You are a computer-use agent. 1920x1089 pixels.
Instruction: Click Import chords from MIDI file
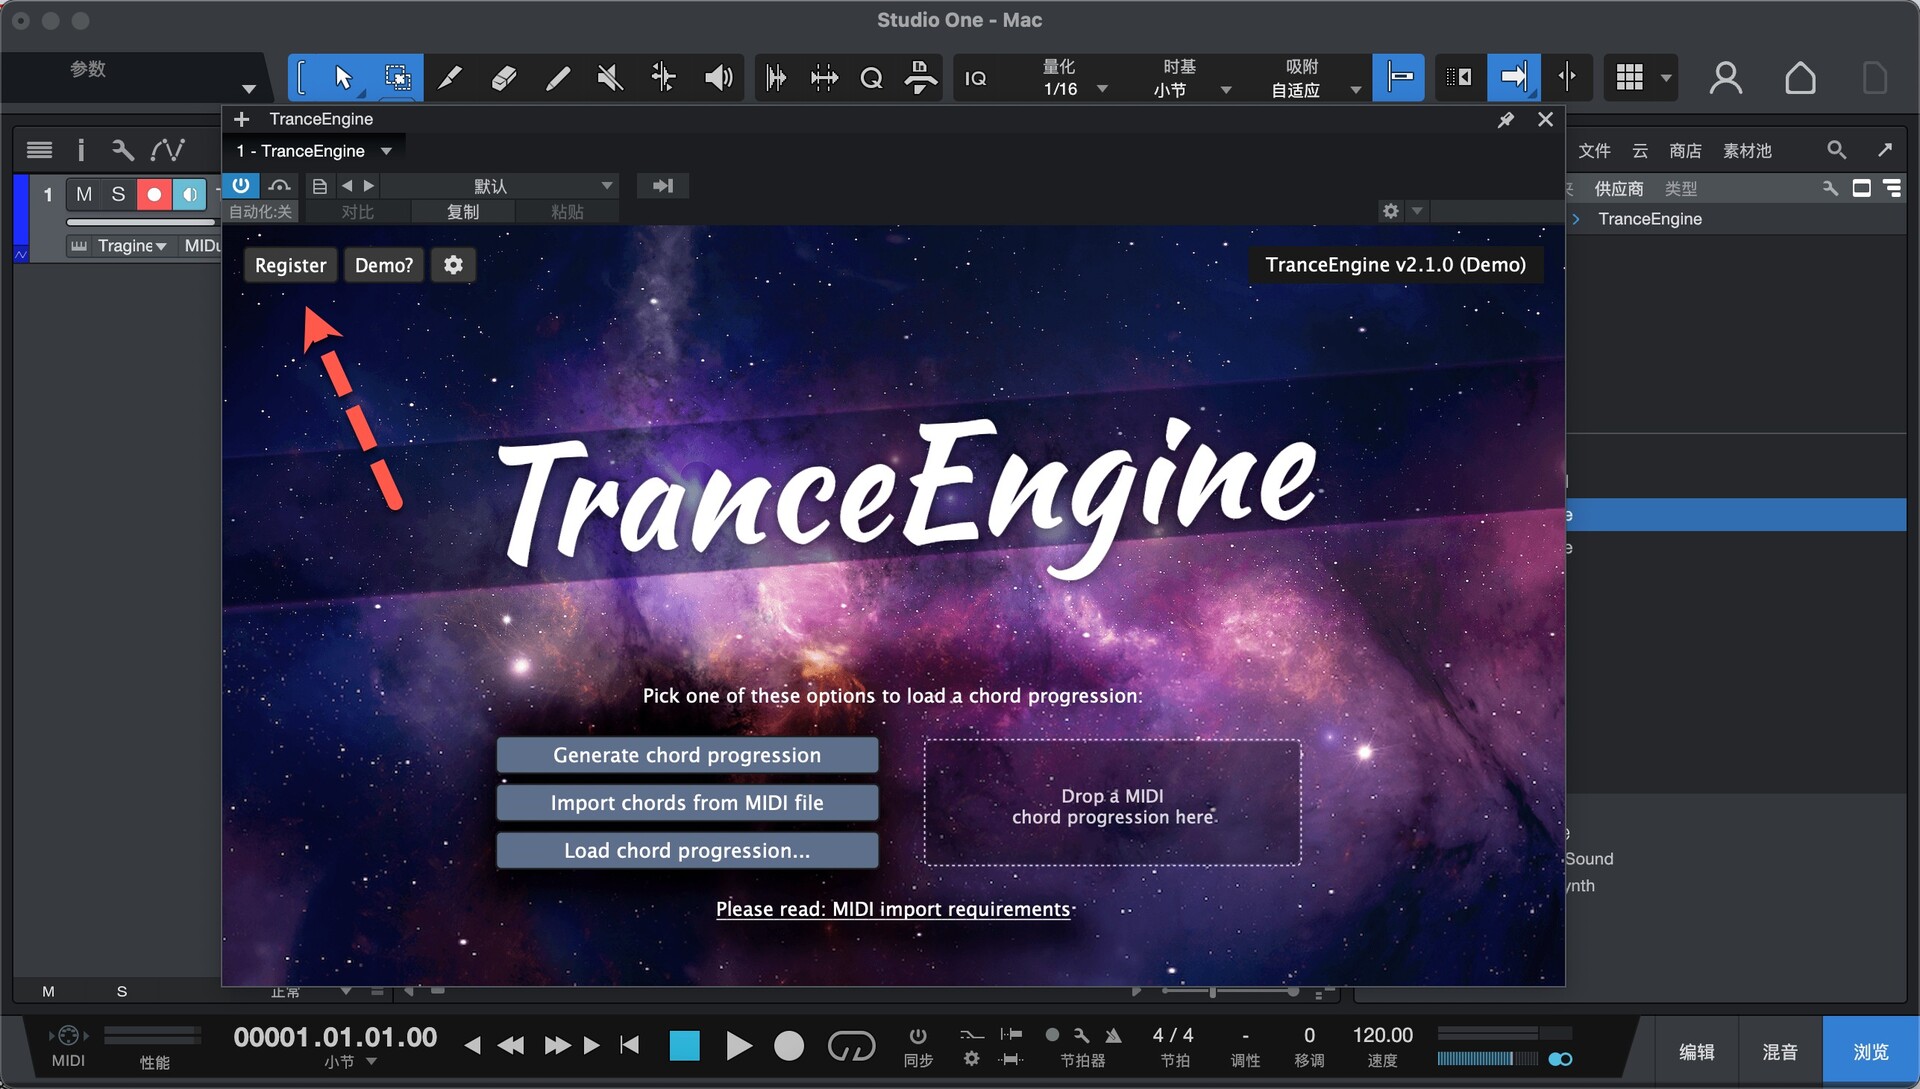688,803
